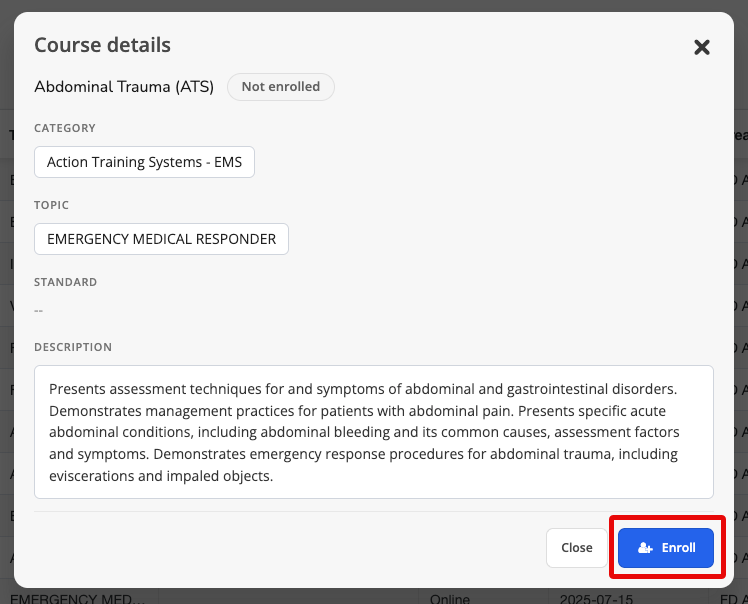Select the EMERGENCY MEDICAL RESPONDER topic chip
This screenshot has height=604, width=748.
161,239
